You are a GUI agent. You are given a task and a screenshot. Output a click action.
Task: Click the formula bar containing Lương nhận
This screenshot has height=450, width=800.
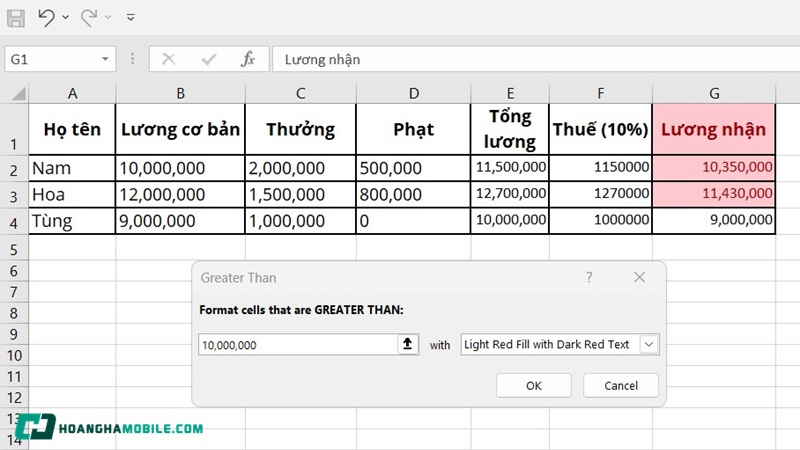pos(536,59)
